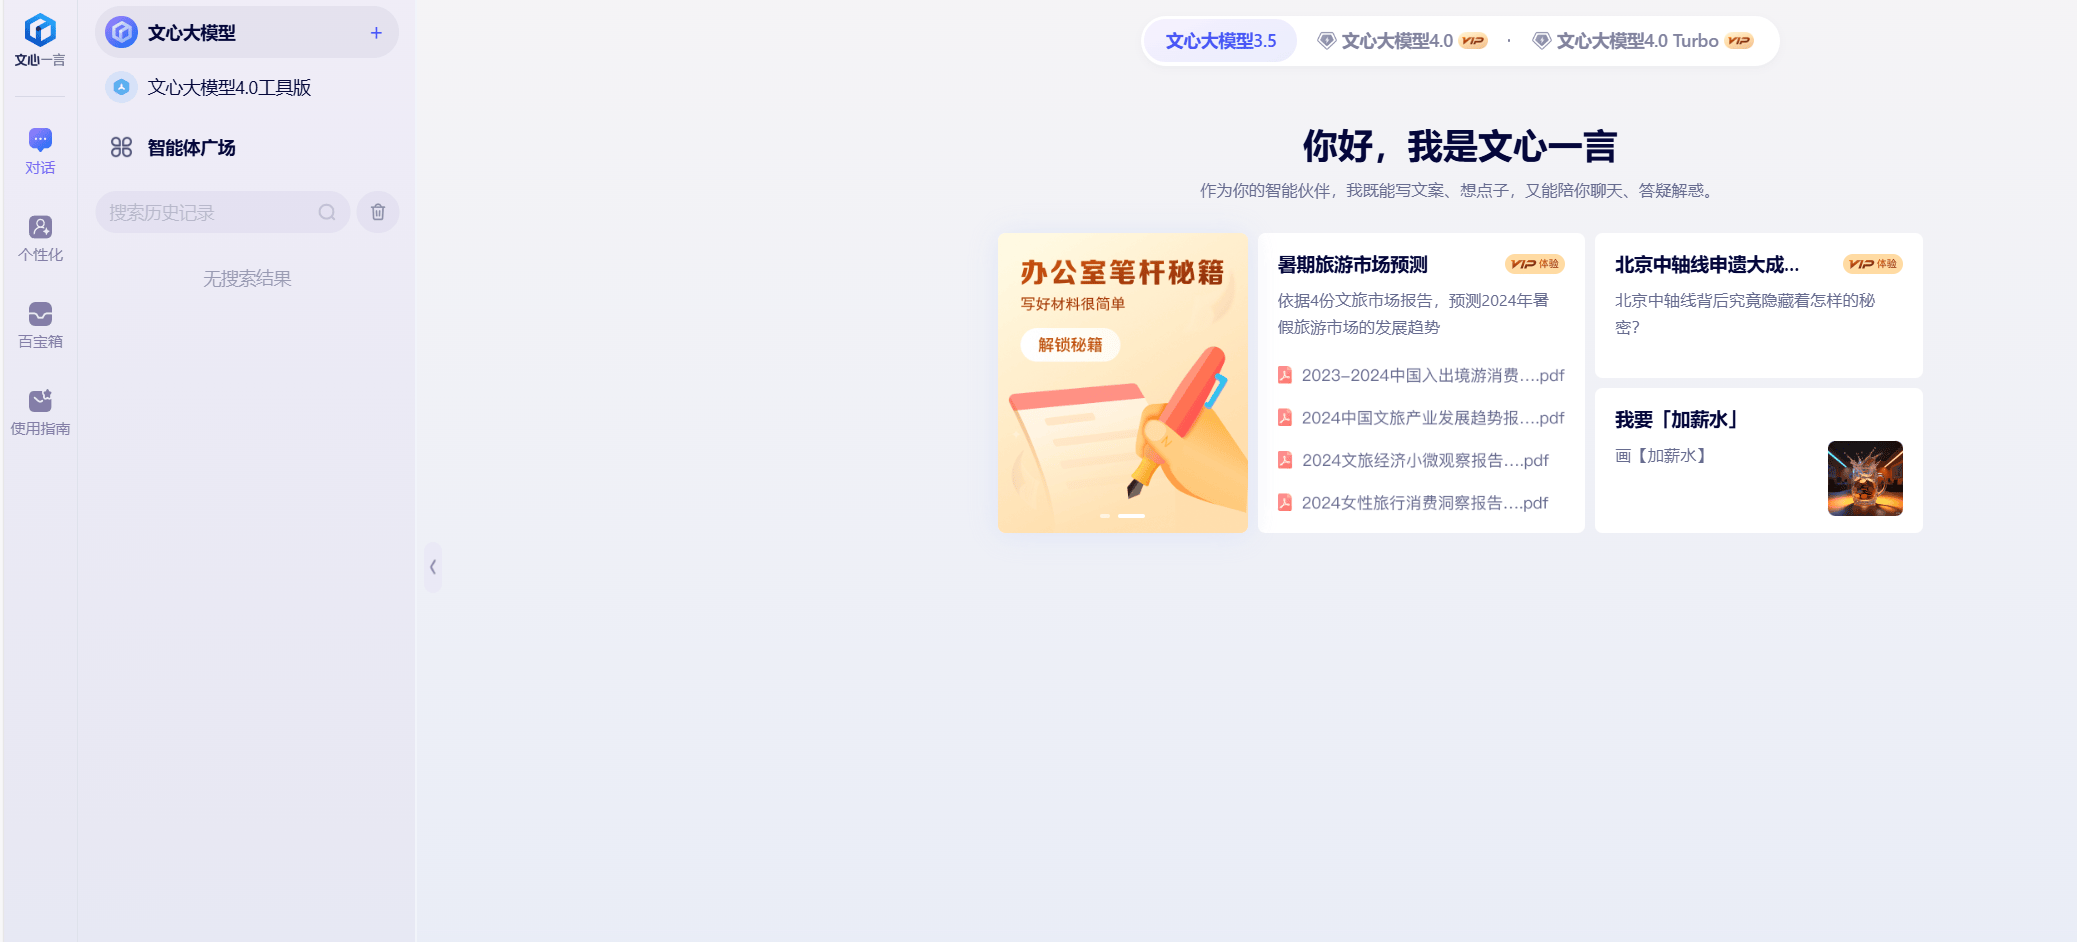Switch to 文心大模型4.0 tab
2077x942 pixels.
tap(1402, 41)
